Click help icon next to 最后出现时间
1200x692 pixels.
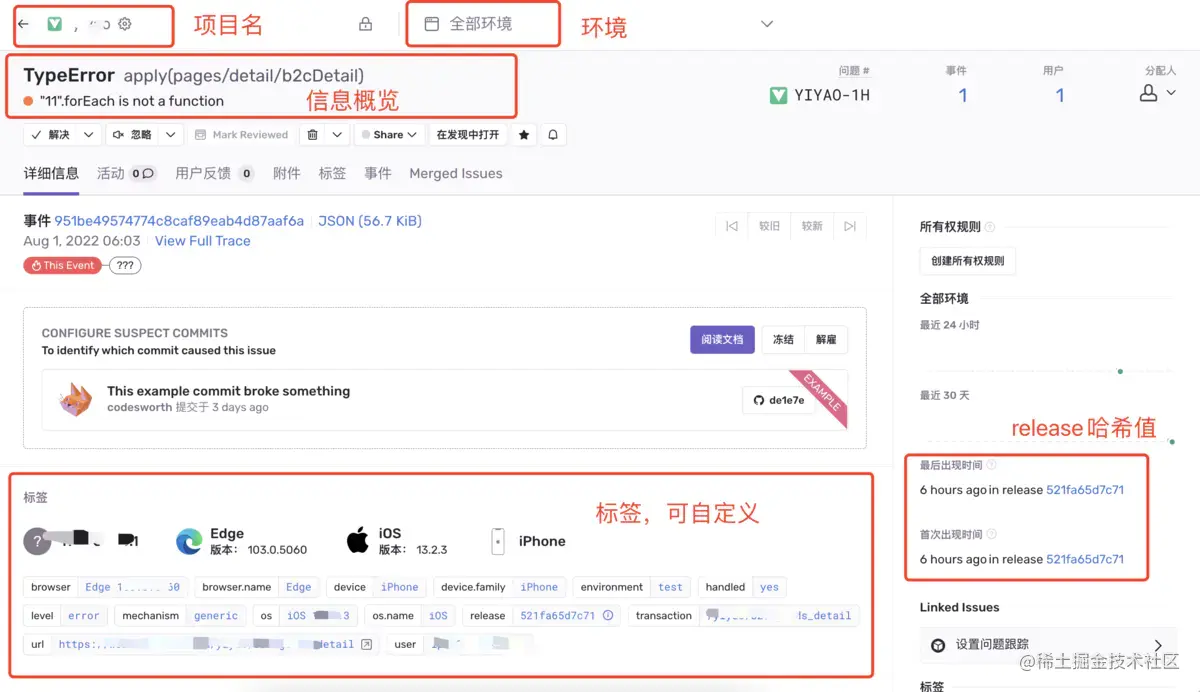point(991,465)
